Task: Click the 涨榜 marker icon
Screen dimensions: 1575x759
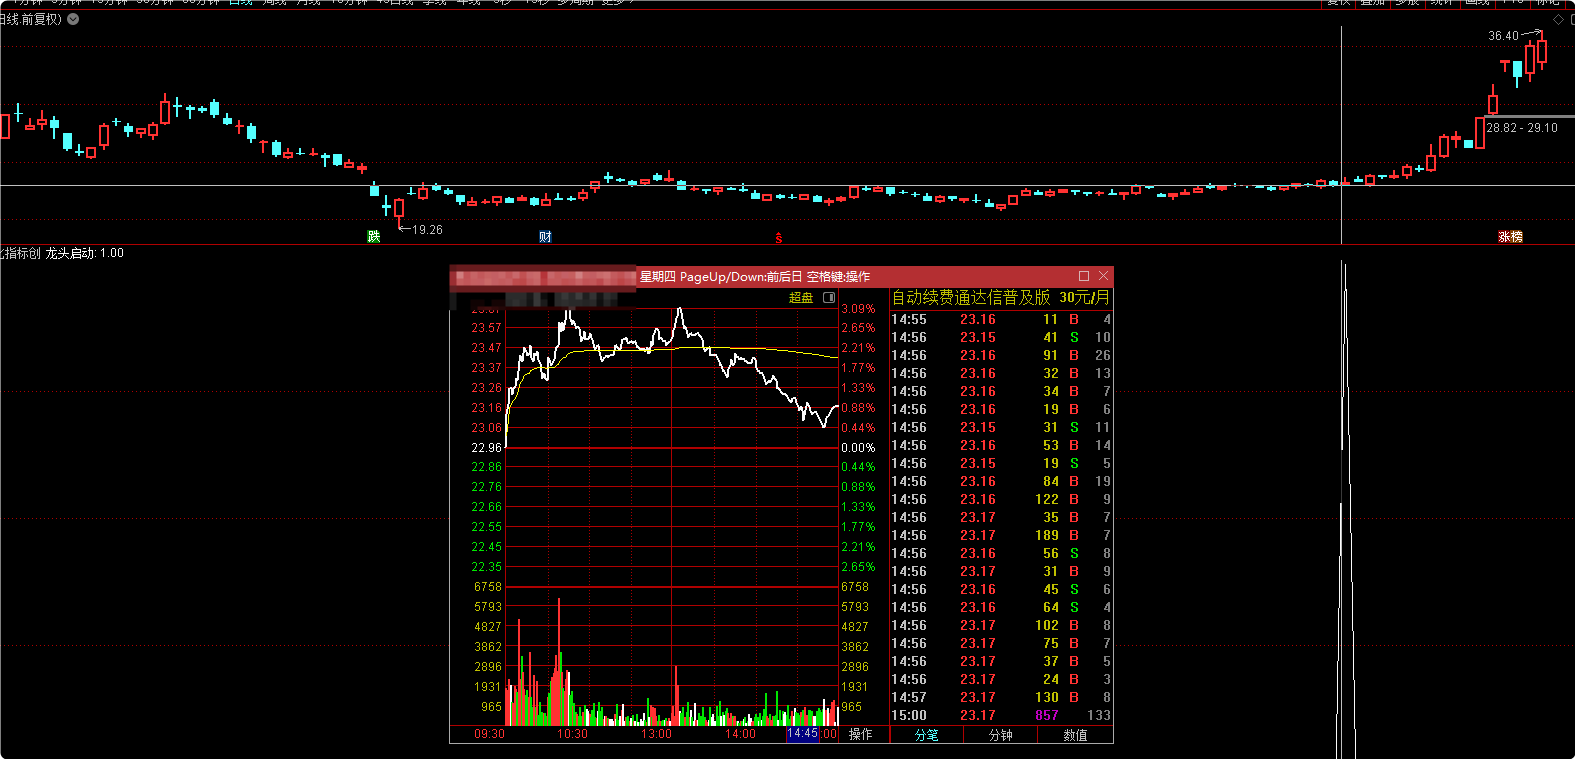Action: pos(1510,237)
